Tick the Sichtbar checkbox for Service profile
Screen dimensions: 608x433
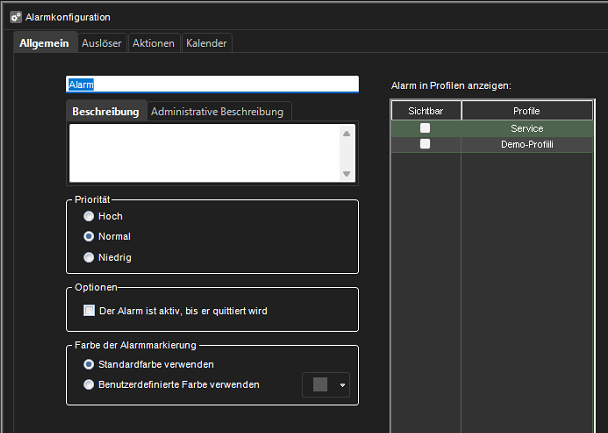click(x=425, y=128)
